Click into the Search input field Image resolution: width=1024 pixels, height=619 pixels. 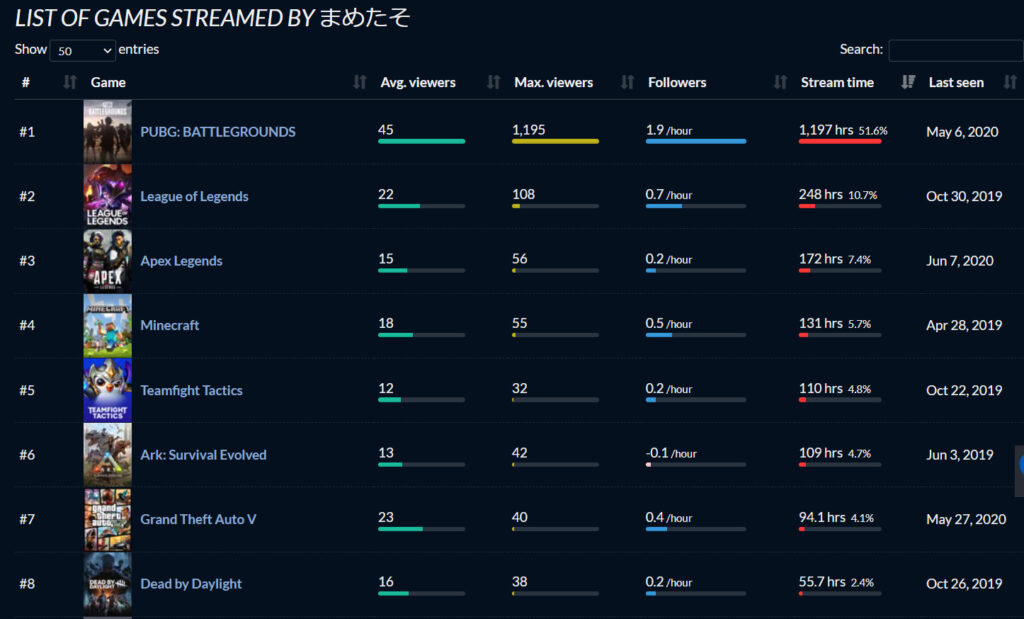(x=954, y=50)
